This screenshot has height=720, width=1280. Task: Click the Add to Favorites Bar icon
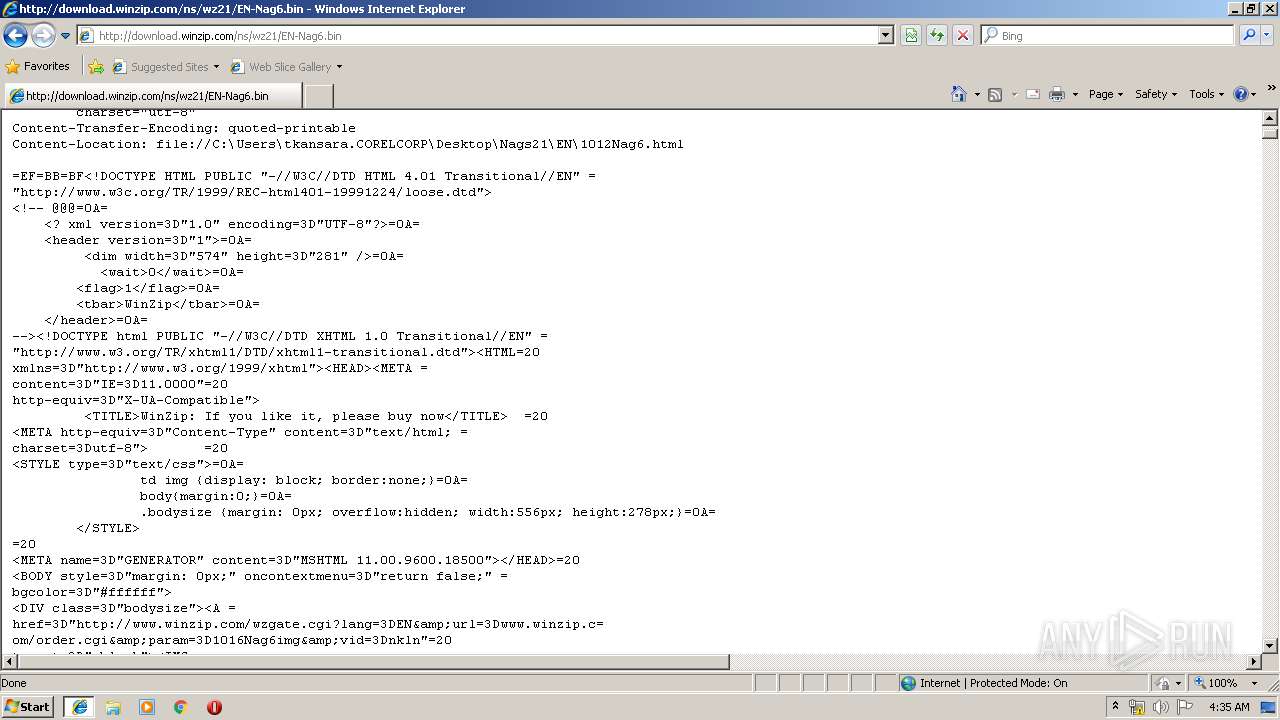96,67
